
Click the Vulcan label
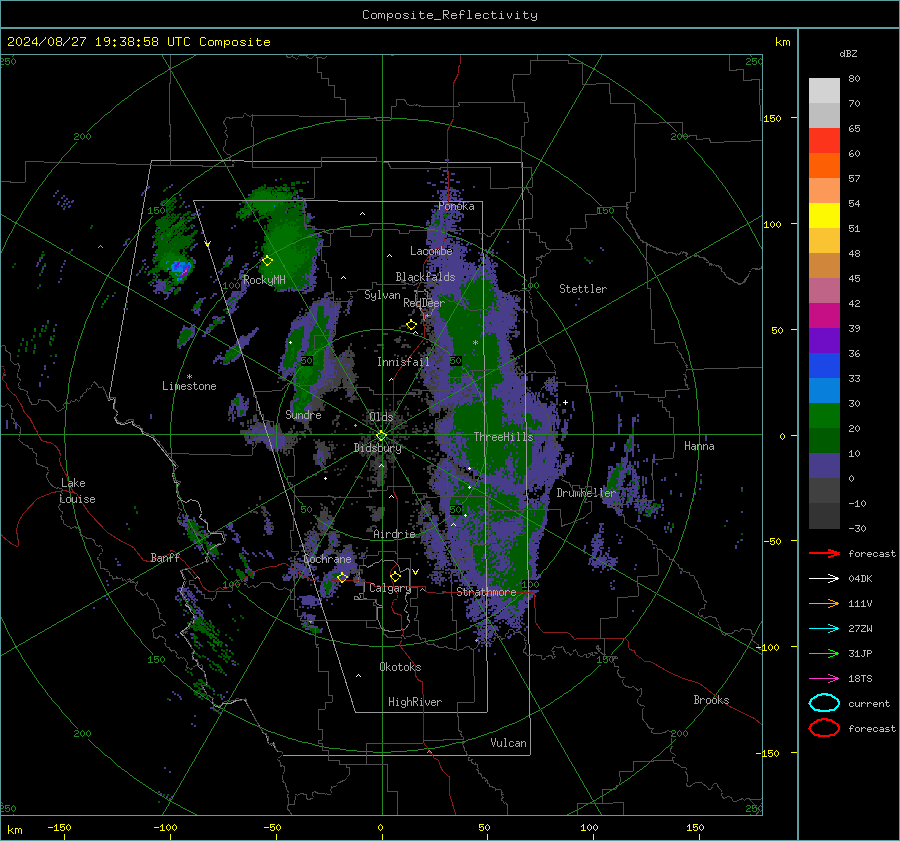tap(508, 743)
